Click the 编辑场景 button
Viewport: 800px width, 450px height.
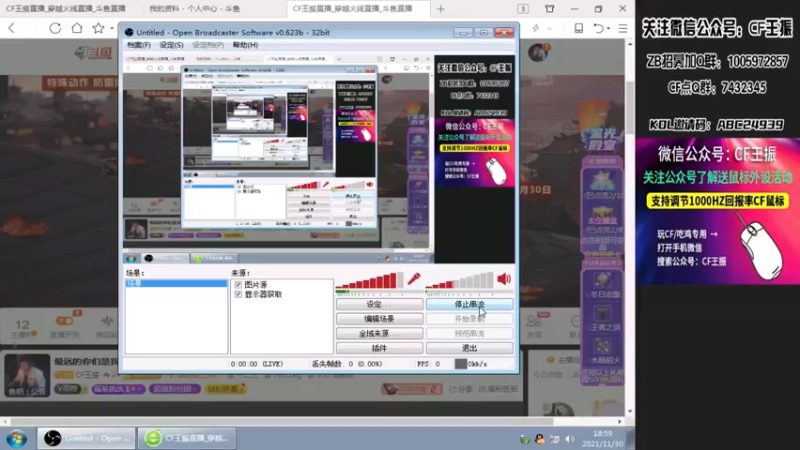pyautogui.click(x=379, y=319)
